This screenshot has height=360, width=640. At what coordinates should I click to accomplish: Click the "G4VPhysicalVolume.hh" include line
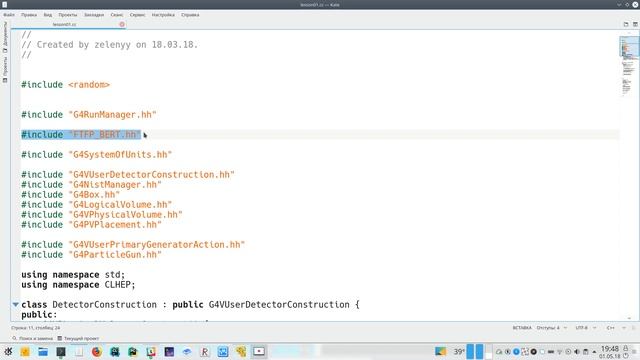[102, 215]
